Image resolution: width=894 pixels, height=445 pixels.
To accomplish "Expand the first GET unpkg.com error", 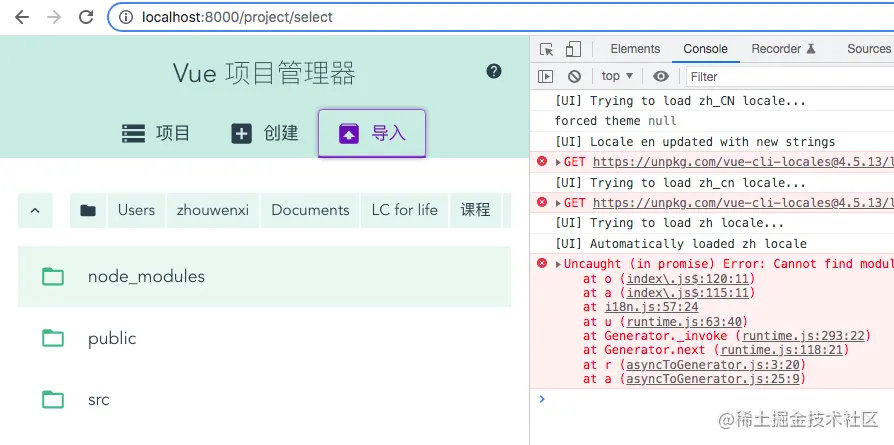I will point(558,163).
